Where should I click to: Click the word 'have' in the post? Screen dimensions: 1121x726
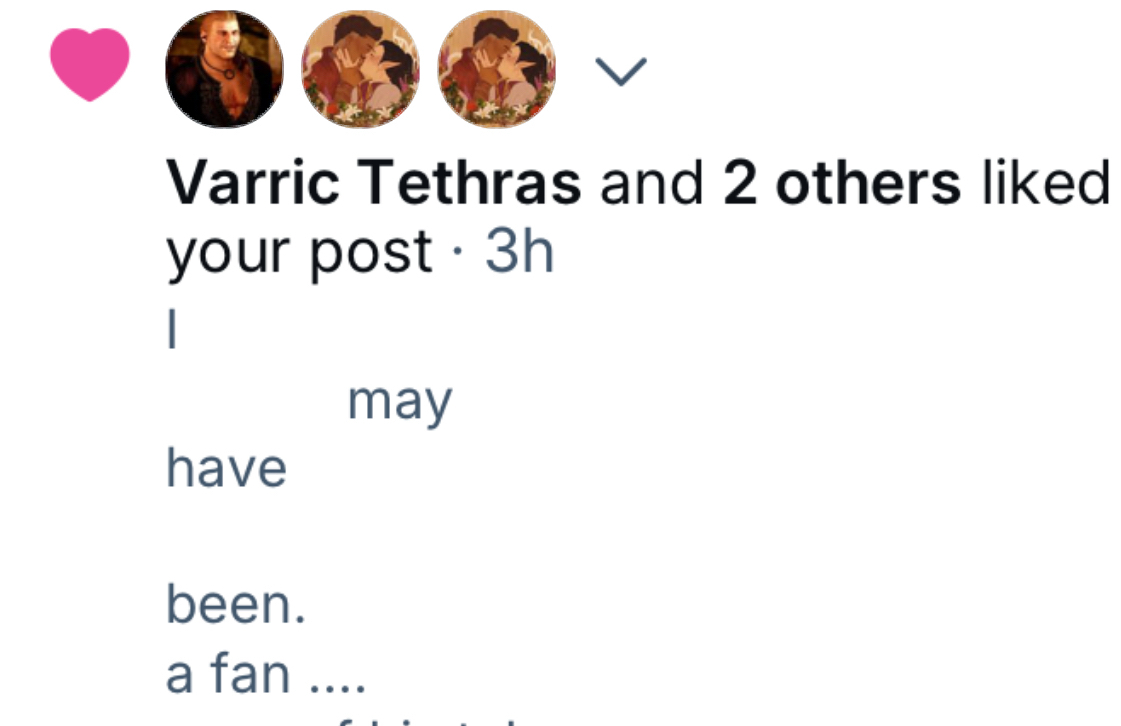click(226, 468)
